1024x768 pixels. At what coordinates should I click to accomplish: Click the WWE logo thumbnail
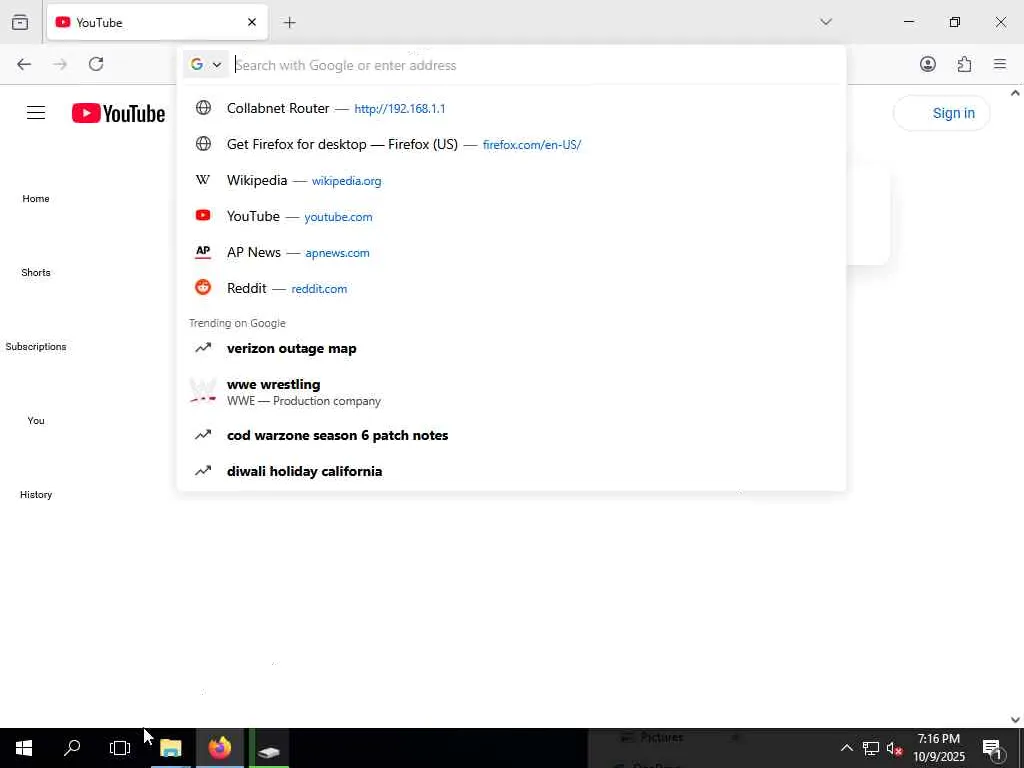click(203, 391)
